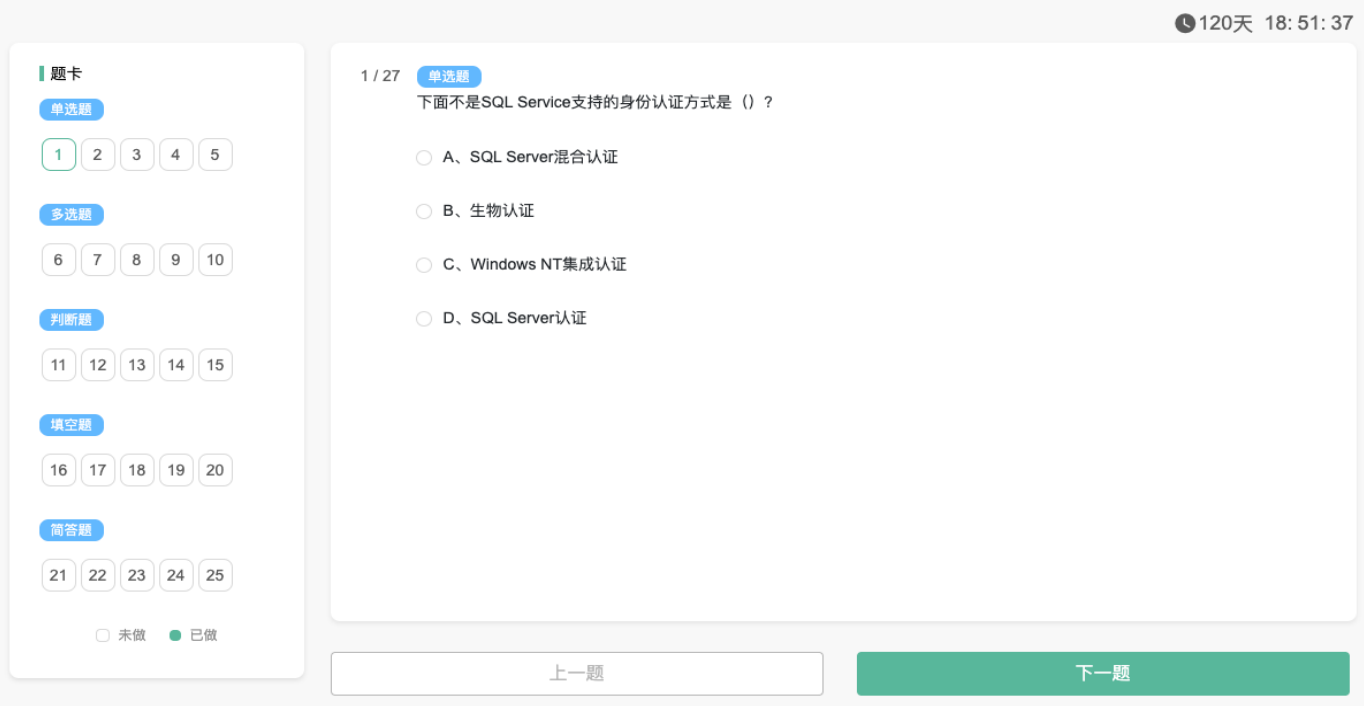Click the green 已做 legend dot
This screenshot has width=1364, height=706.
175,635
